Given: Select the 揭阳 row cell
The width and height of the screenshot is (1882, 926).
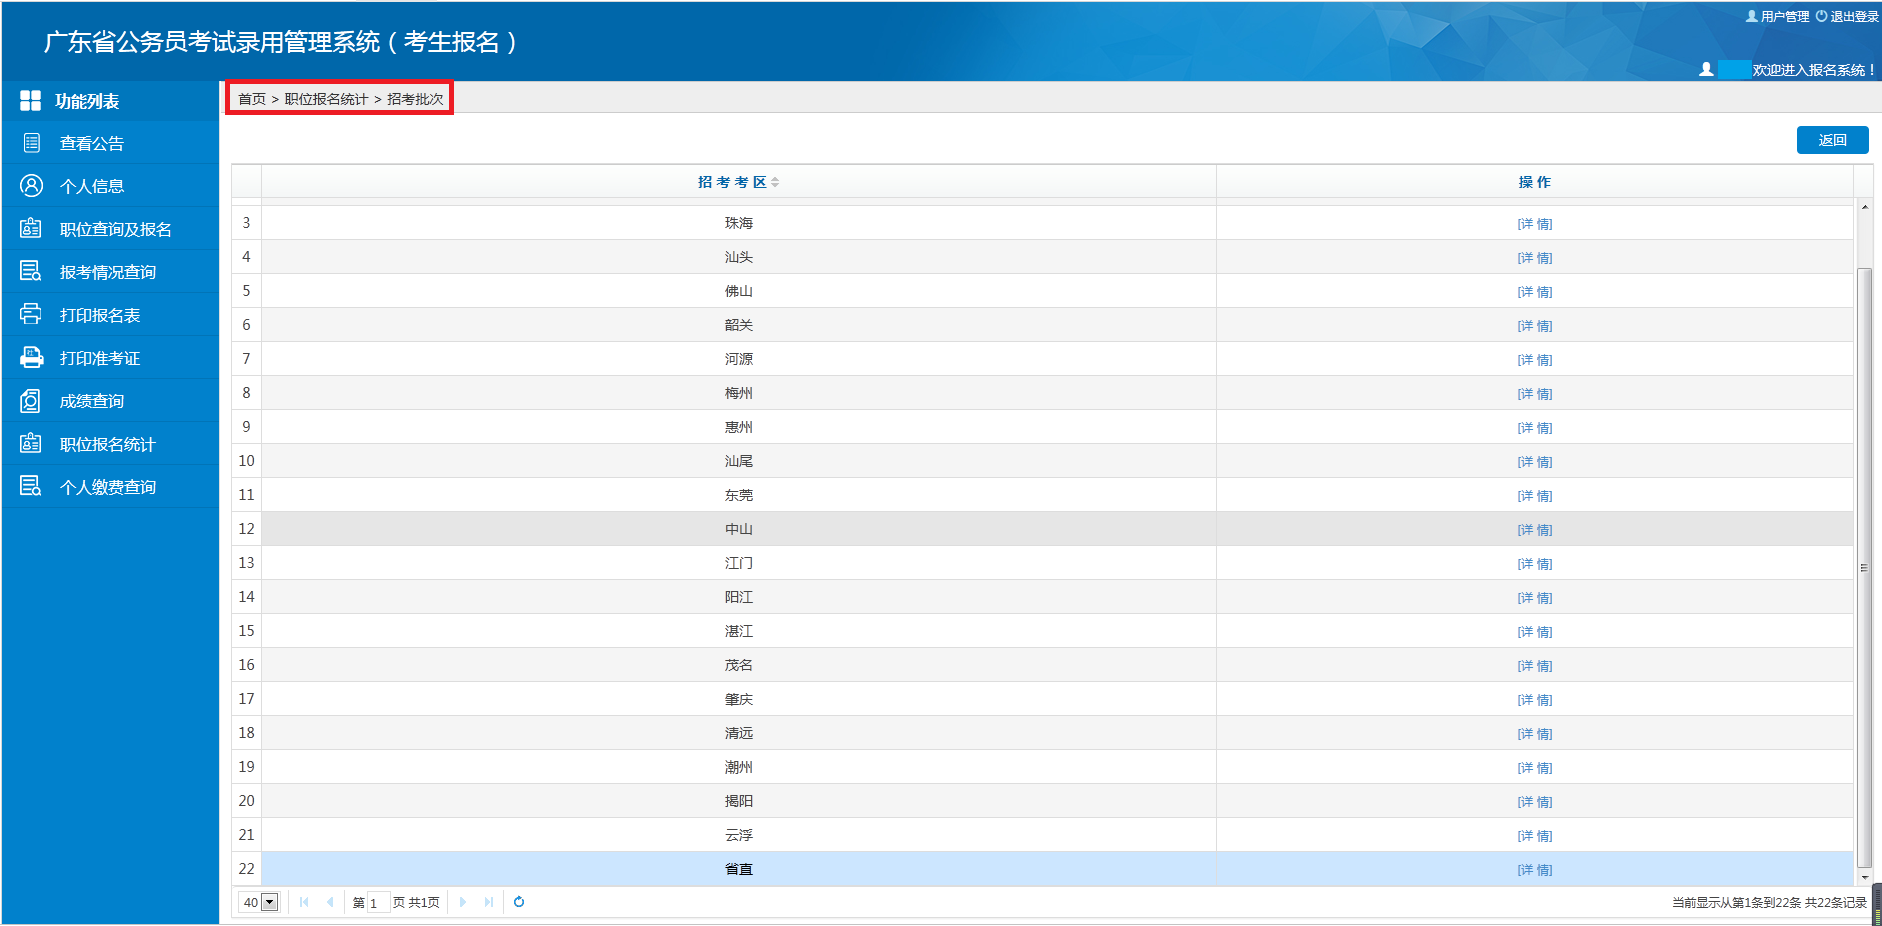Looking at the screenshot, I should [x=739, y=801].
